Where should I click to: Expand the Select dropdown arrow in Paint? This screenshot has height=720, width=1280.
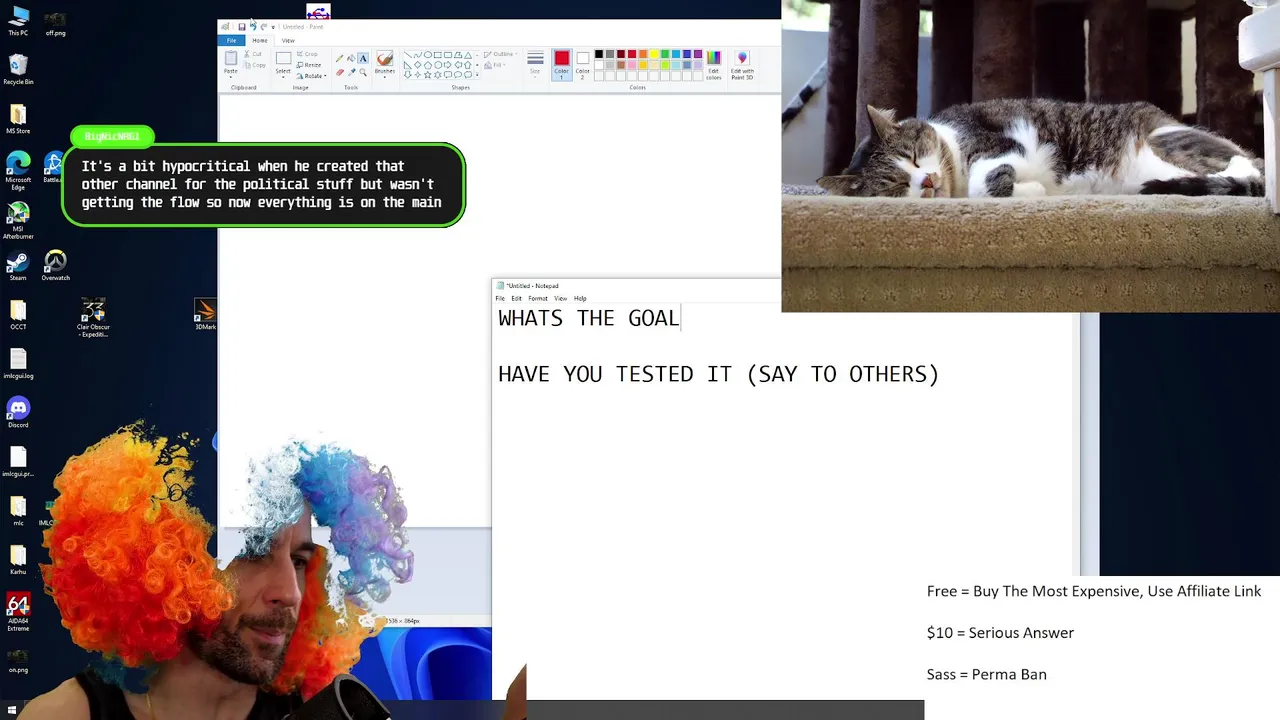tap(283, 77)
